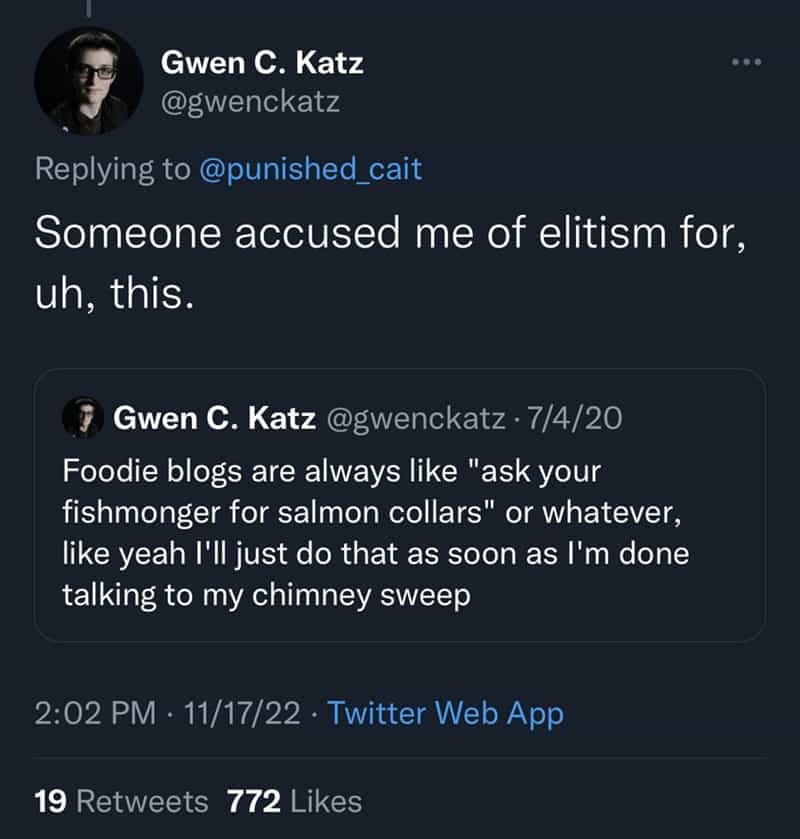800x839 pixels.
Task: Open the embedded quoted tweet card
Action: 400,505
